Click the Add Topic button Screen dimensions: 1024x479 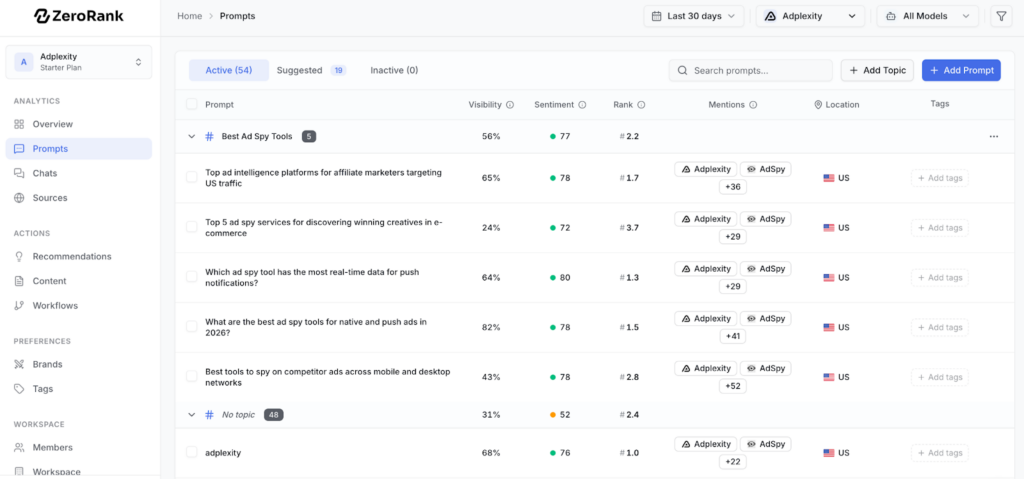pos(877,70)
